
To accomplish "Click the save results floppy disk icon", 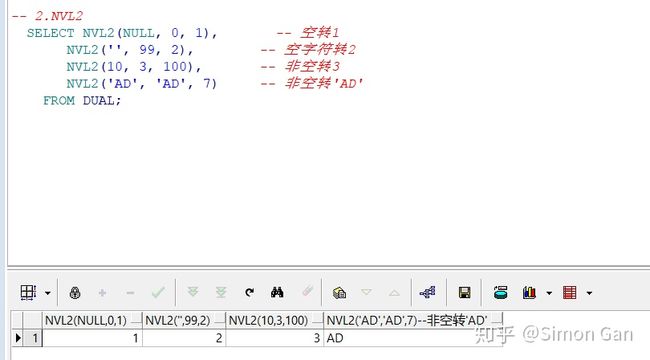I will click(x=465, y=293).
